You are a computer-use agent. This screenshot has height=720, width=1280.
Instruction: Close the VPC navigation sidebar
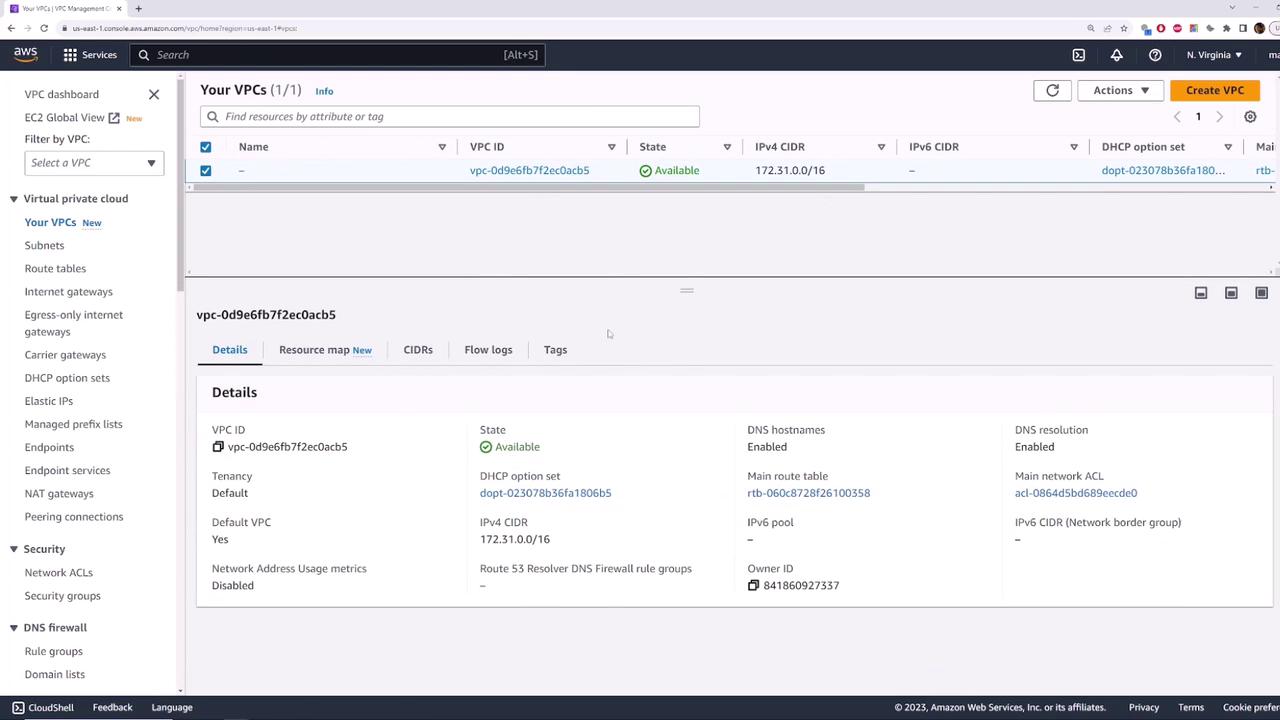154,94
